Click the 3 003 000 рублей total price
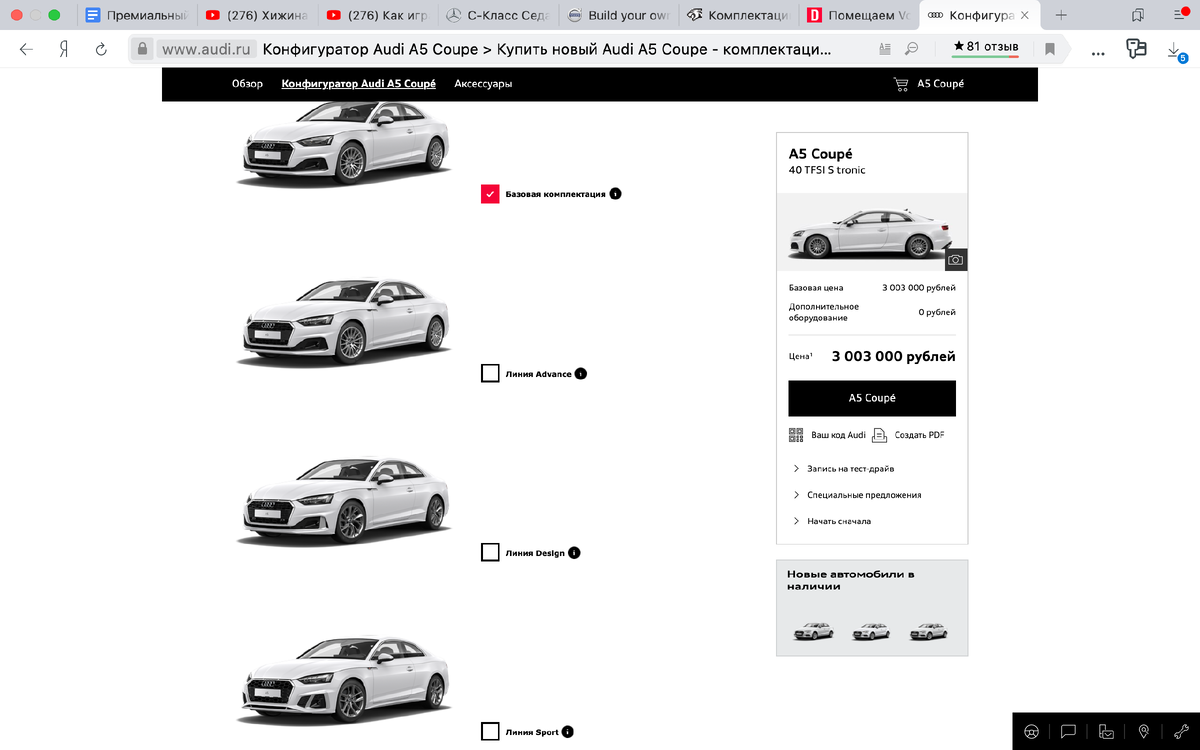Viewport: 1200px width, 750px height. [893, 356]
